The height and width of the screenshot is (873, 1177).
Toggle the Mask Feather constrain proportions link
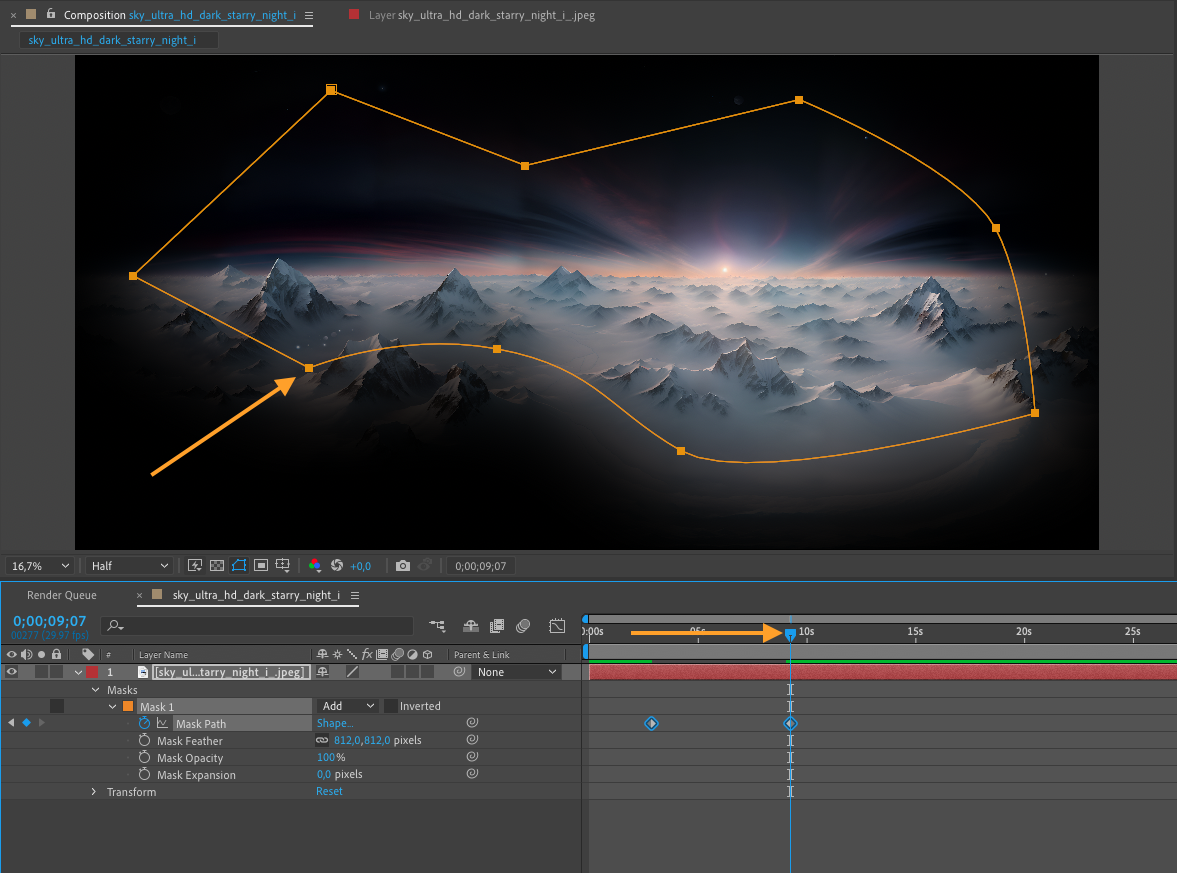click(x=322, y=741)
